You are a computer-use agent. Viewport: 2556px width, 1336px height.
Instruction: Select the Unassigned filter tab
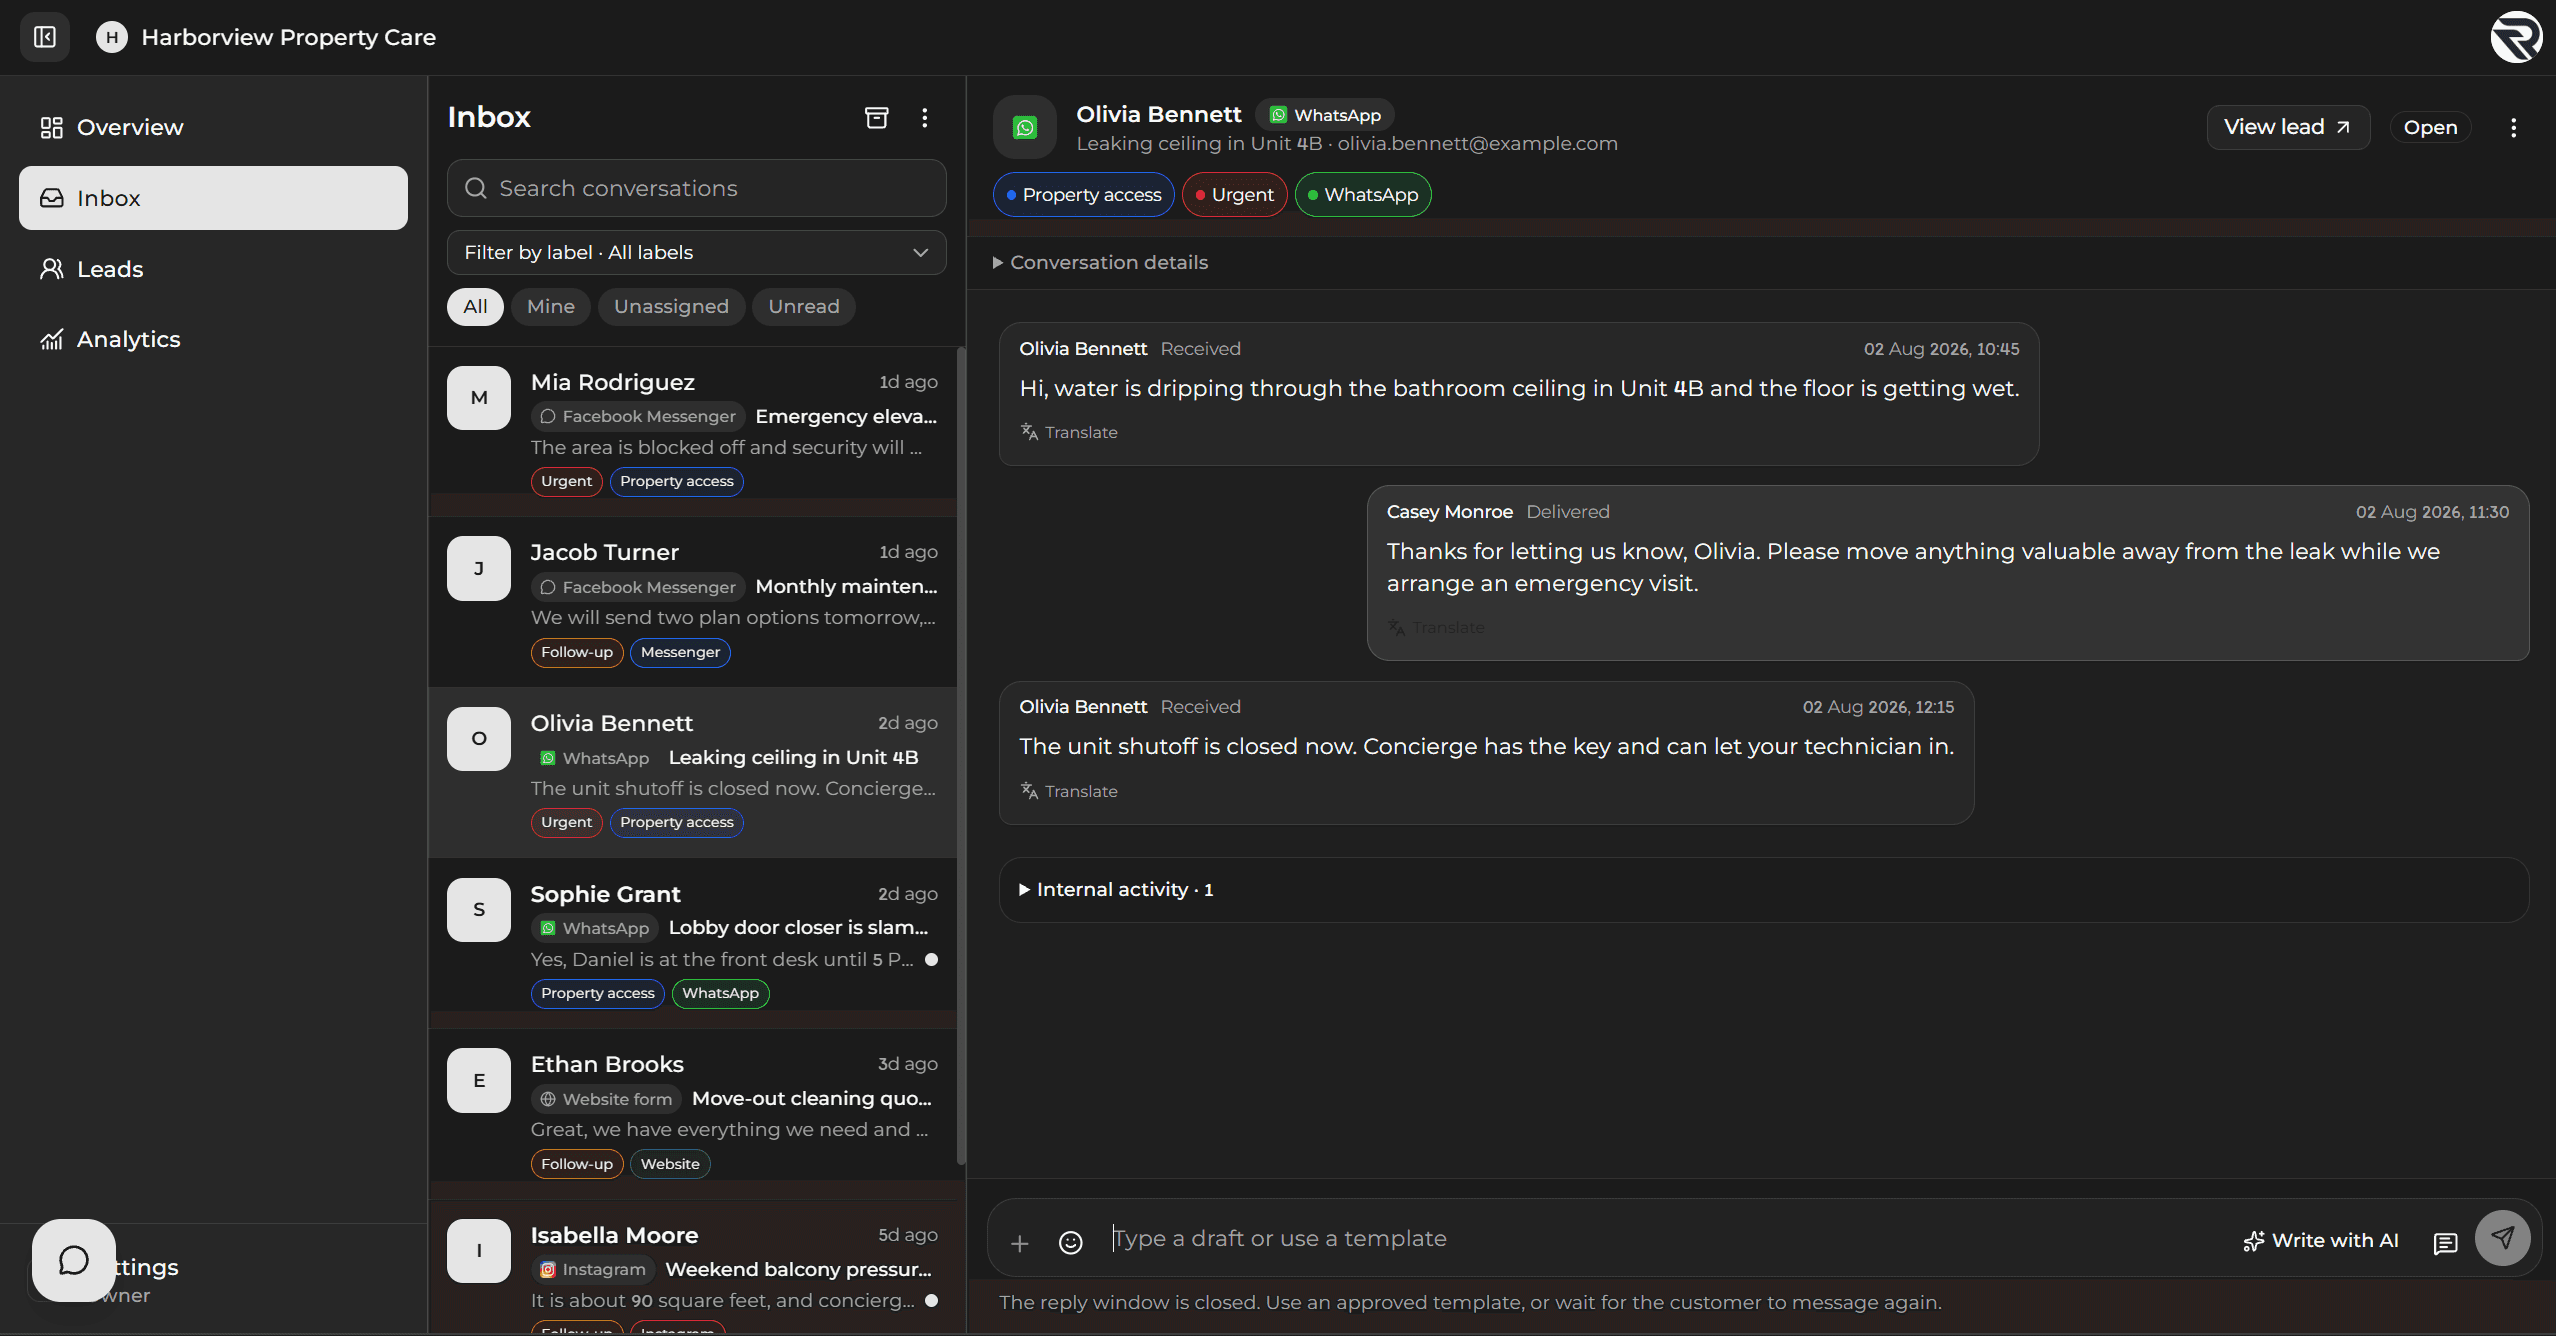[671, 306]
